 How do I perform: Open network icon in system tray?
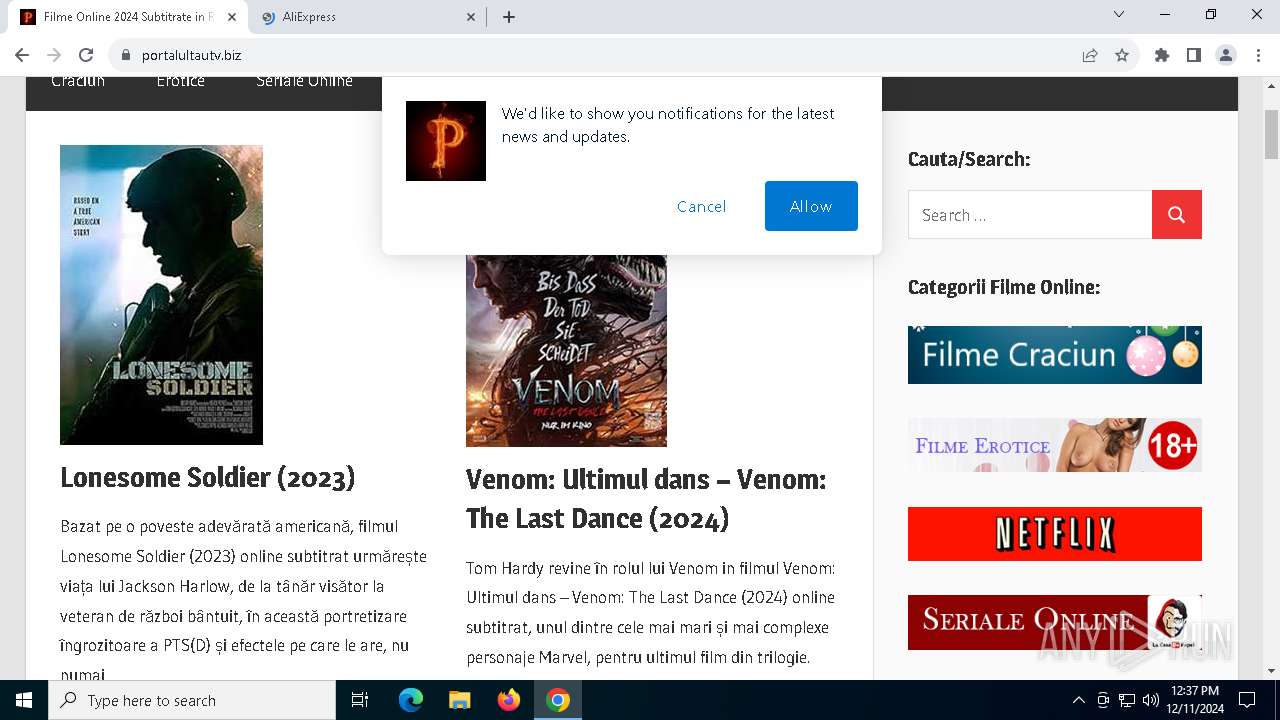[1127, 700]
